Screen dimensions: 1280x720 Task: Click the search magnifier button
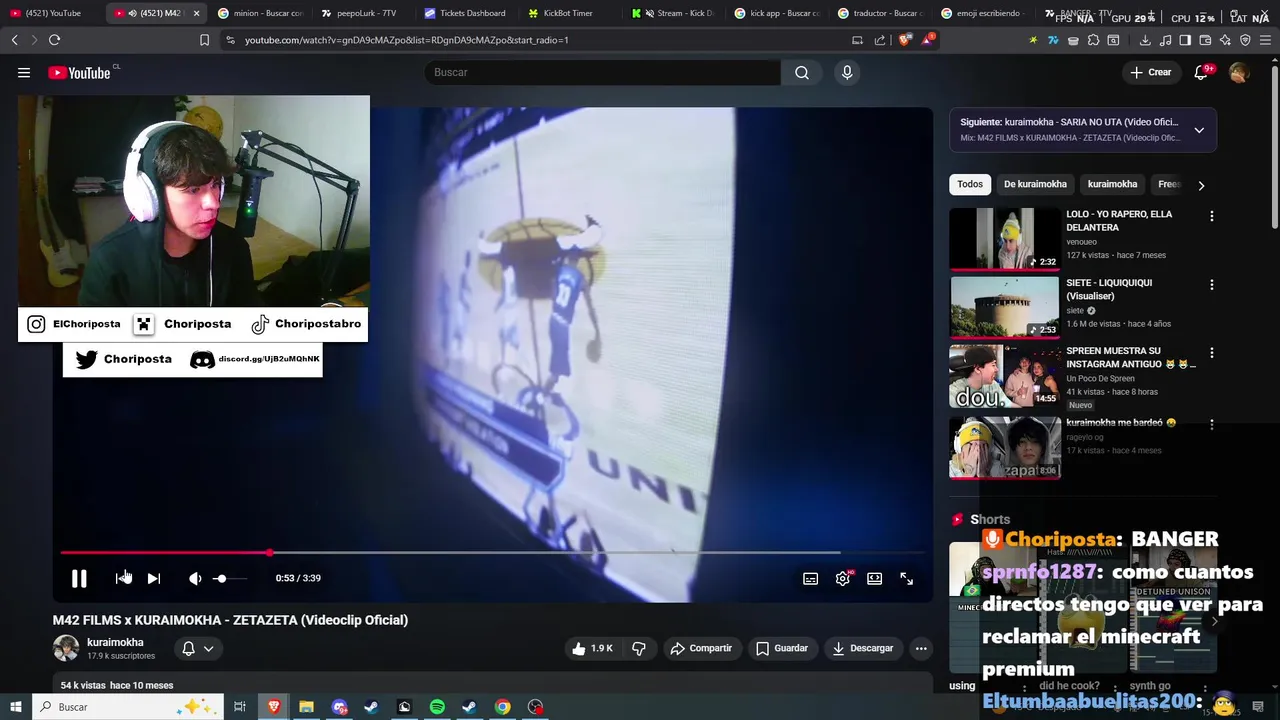[802, 72]
